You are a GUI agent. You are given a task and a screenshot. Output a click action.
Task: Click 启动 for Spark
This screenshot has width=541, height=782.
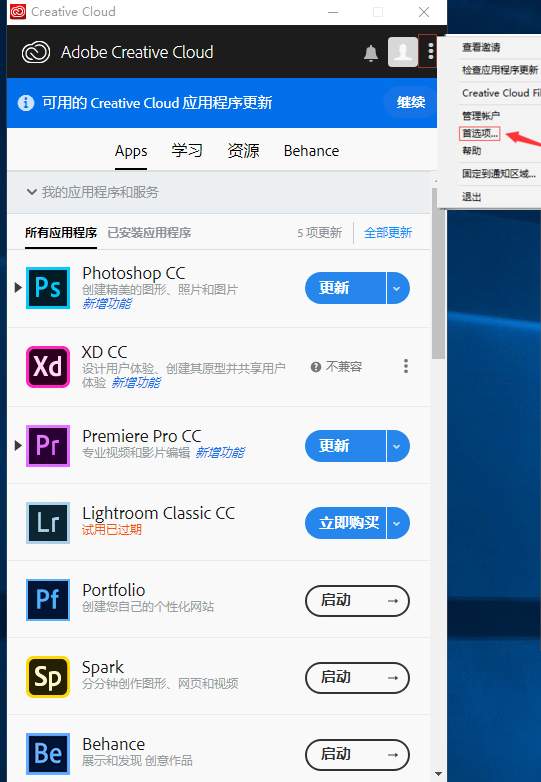[357, 678]
